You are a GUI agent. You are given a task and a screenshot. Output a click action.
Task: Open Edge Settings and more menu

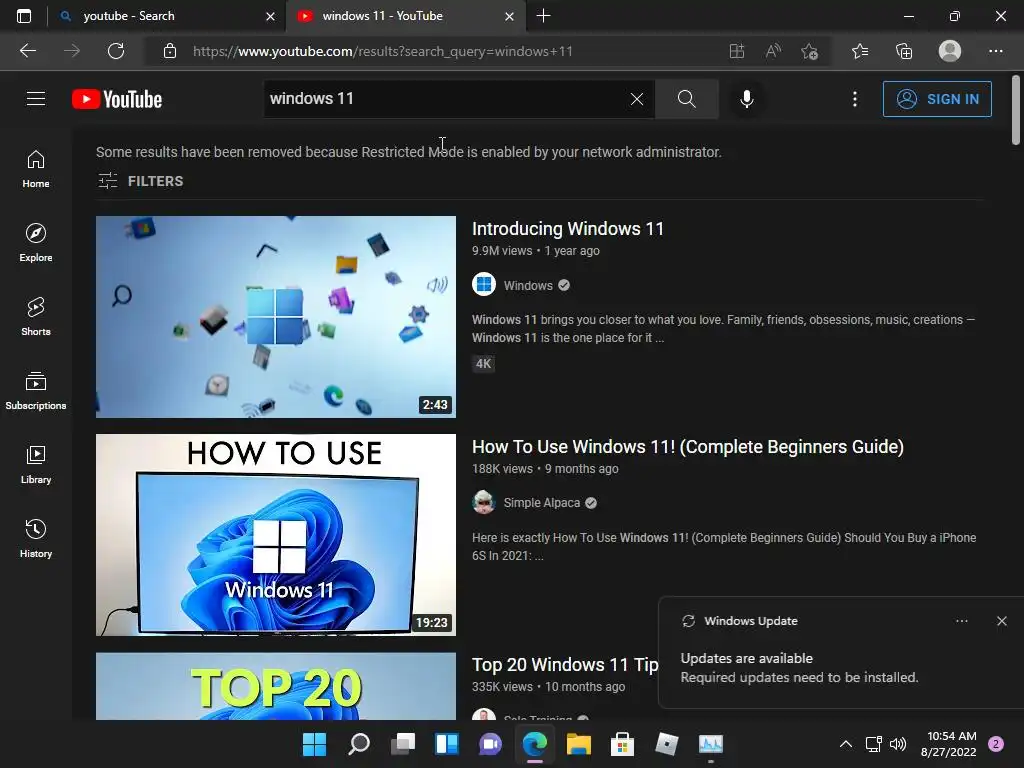[x=995, y=51]
